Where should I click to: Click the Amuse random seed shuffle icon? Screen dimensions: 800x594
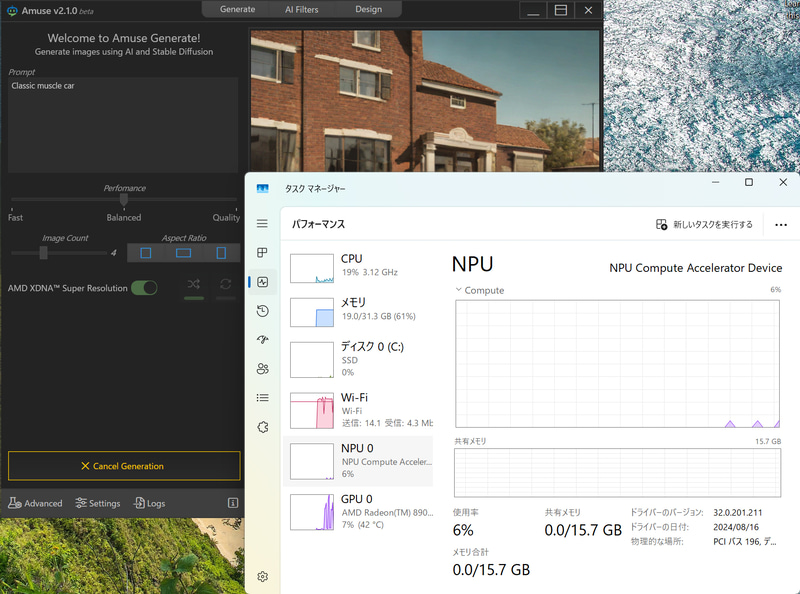tap(193, 284)
